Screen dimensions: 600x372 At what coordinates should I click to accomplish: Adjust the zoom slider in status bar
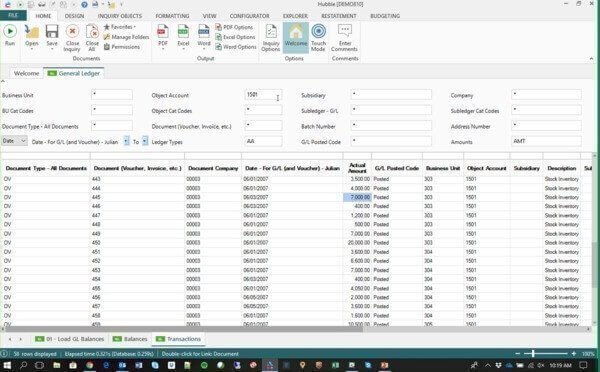click(533, 354)
